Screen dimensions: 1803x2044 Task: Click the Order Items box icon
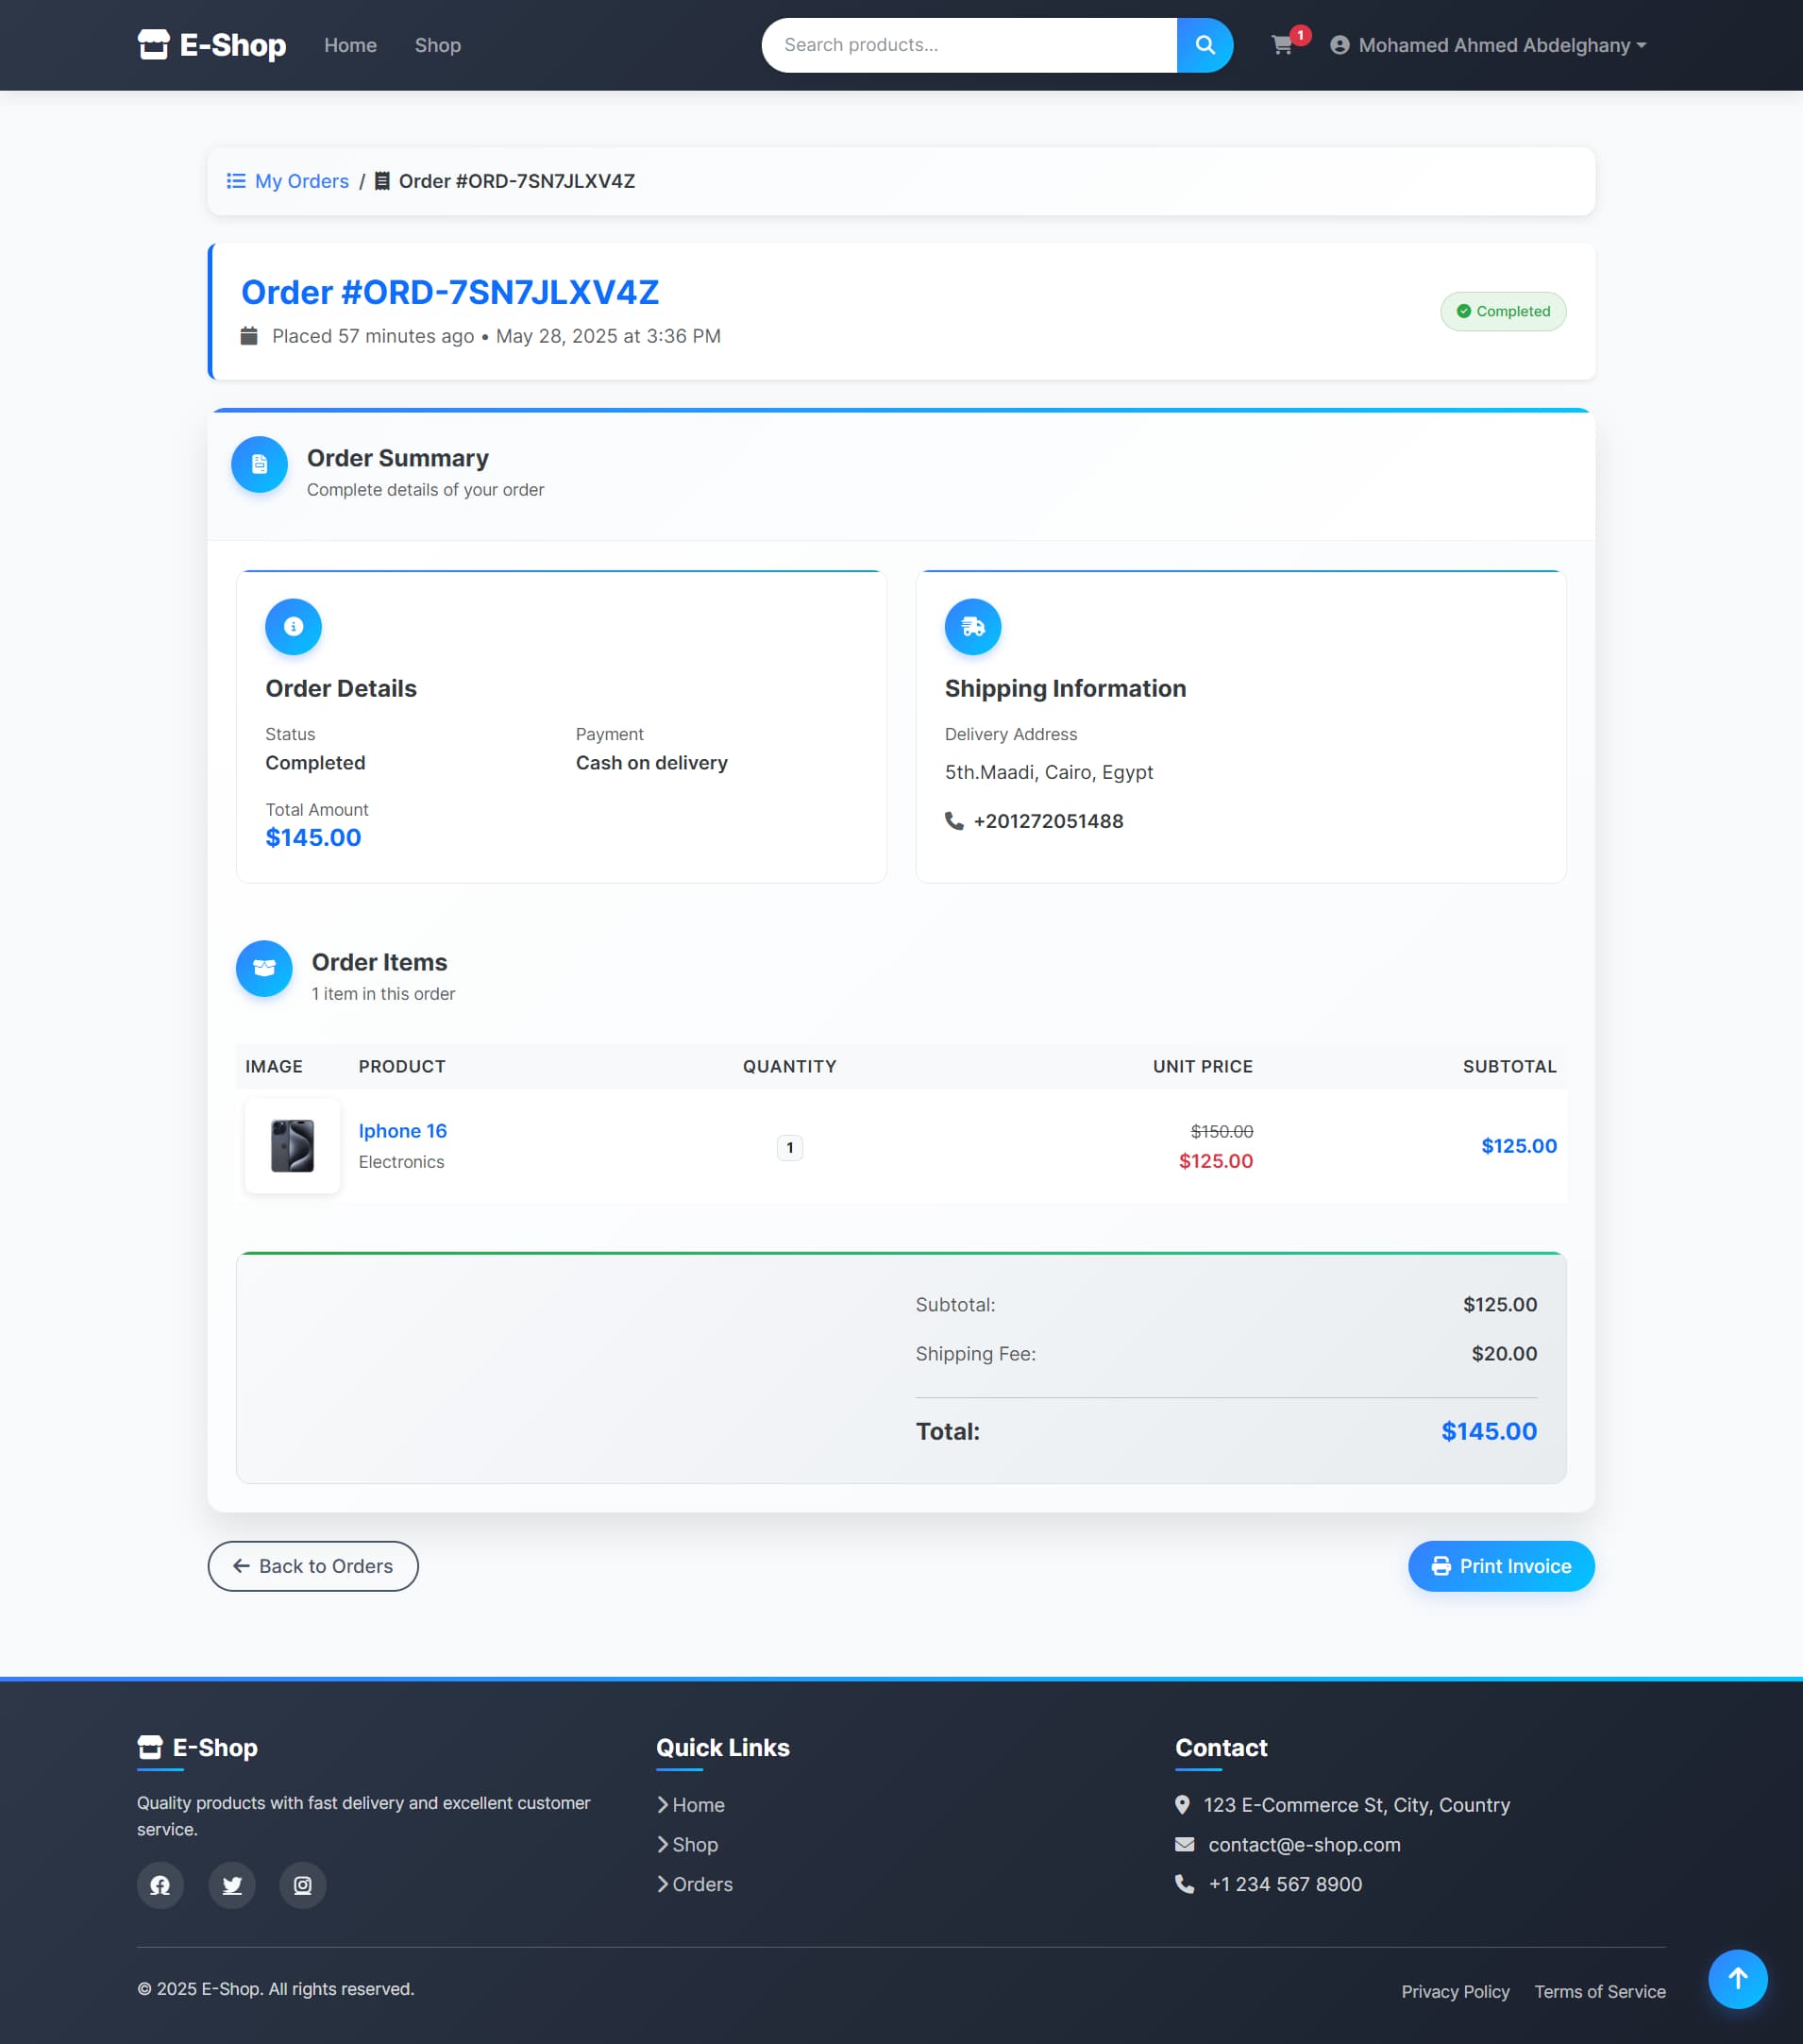(x=263, y=968)
